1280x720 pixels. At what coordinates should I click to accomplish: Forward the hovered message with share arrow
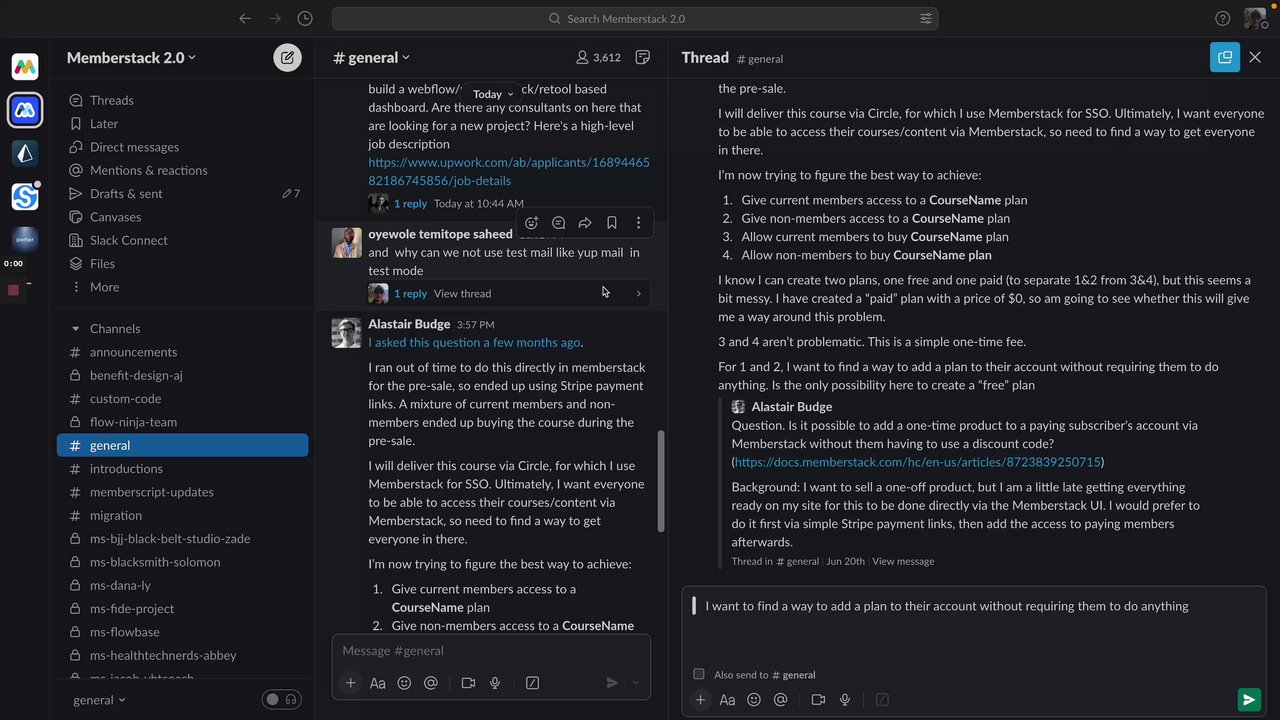point(585,223)
